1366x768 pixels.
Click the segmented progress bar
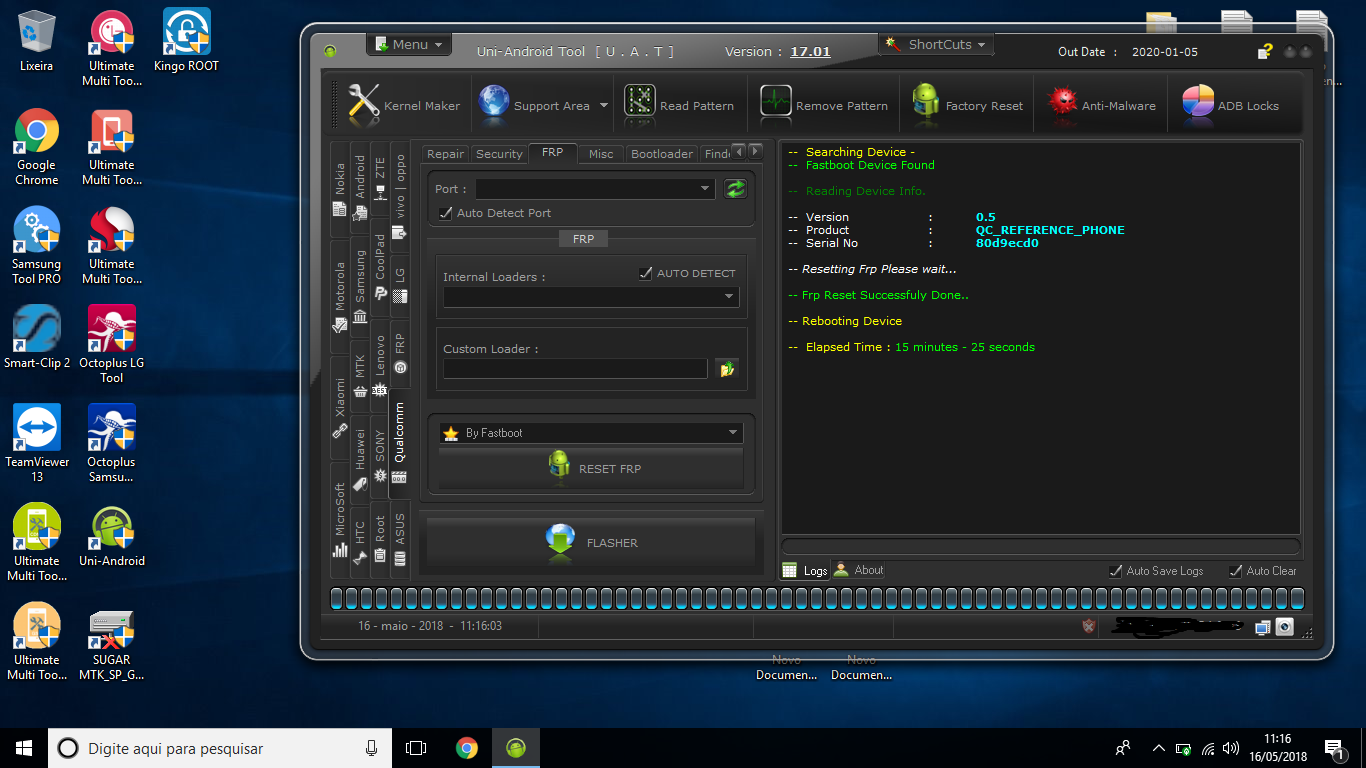pos(817,599)
